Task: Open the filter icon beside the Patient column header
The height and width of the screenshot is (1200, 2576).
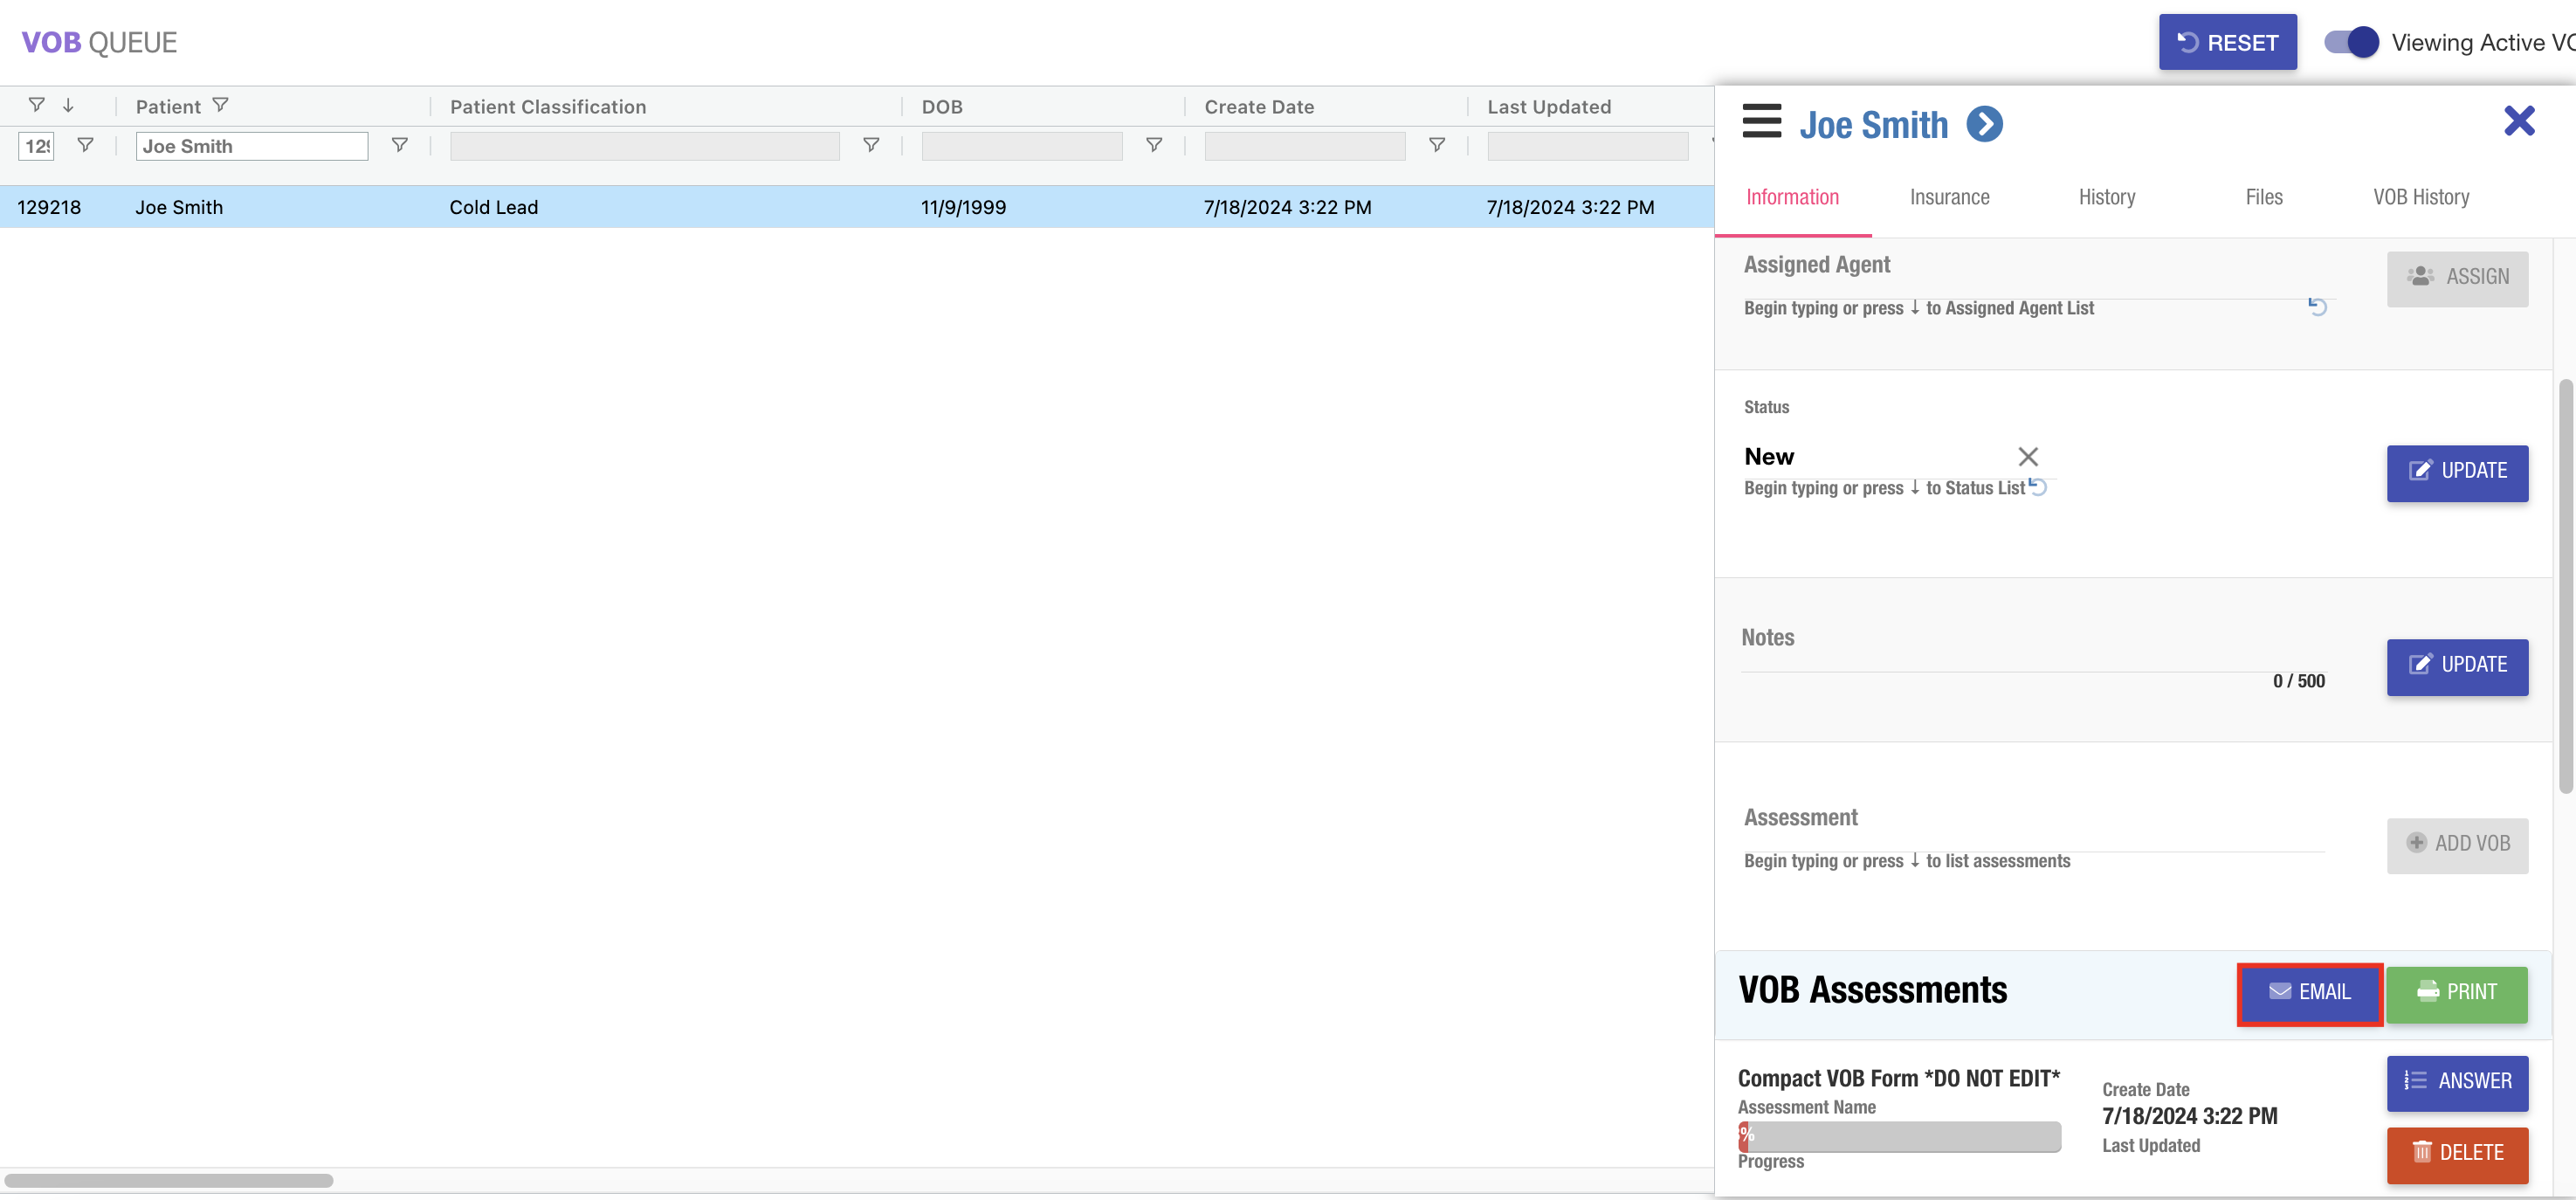Action: click(221, 105)
